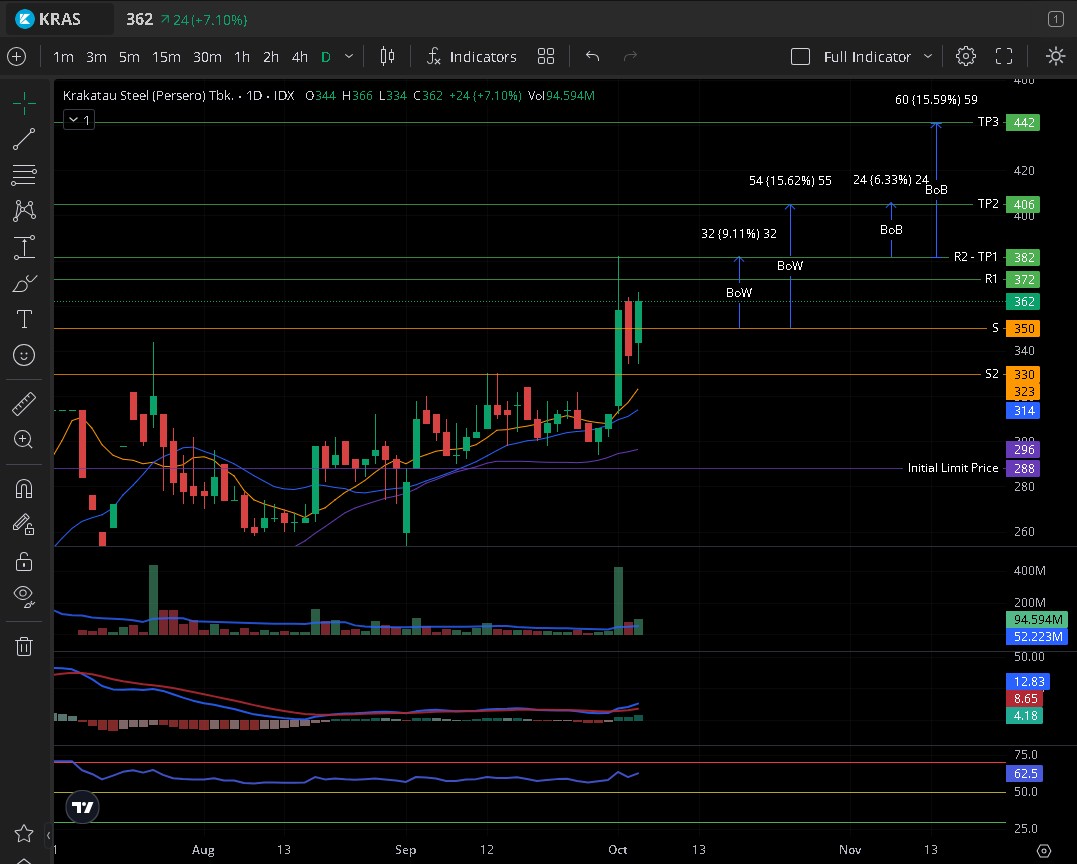
Task: Select the Fibonacci retracement tool
Action: pos(24,175)
